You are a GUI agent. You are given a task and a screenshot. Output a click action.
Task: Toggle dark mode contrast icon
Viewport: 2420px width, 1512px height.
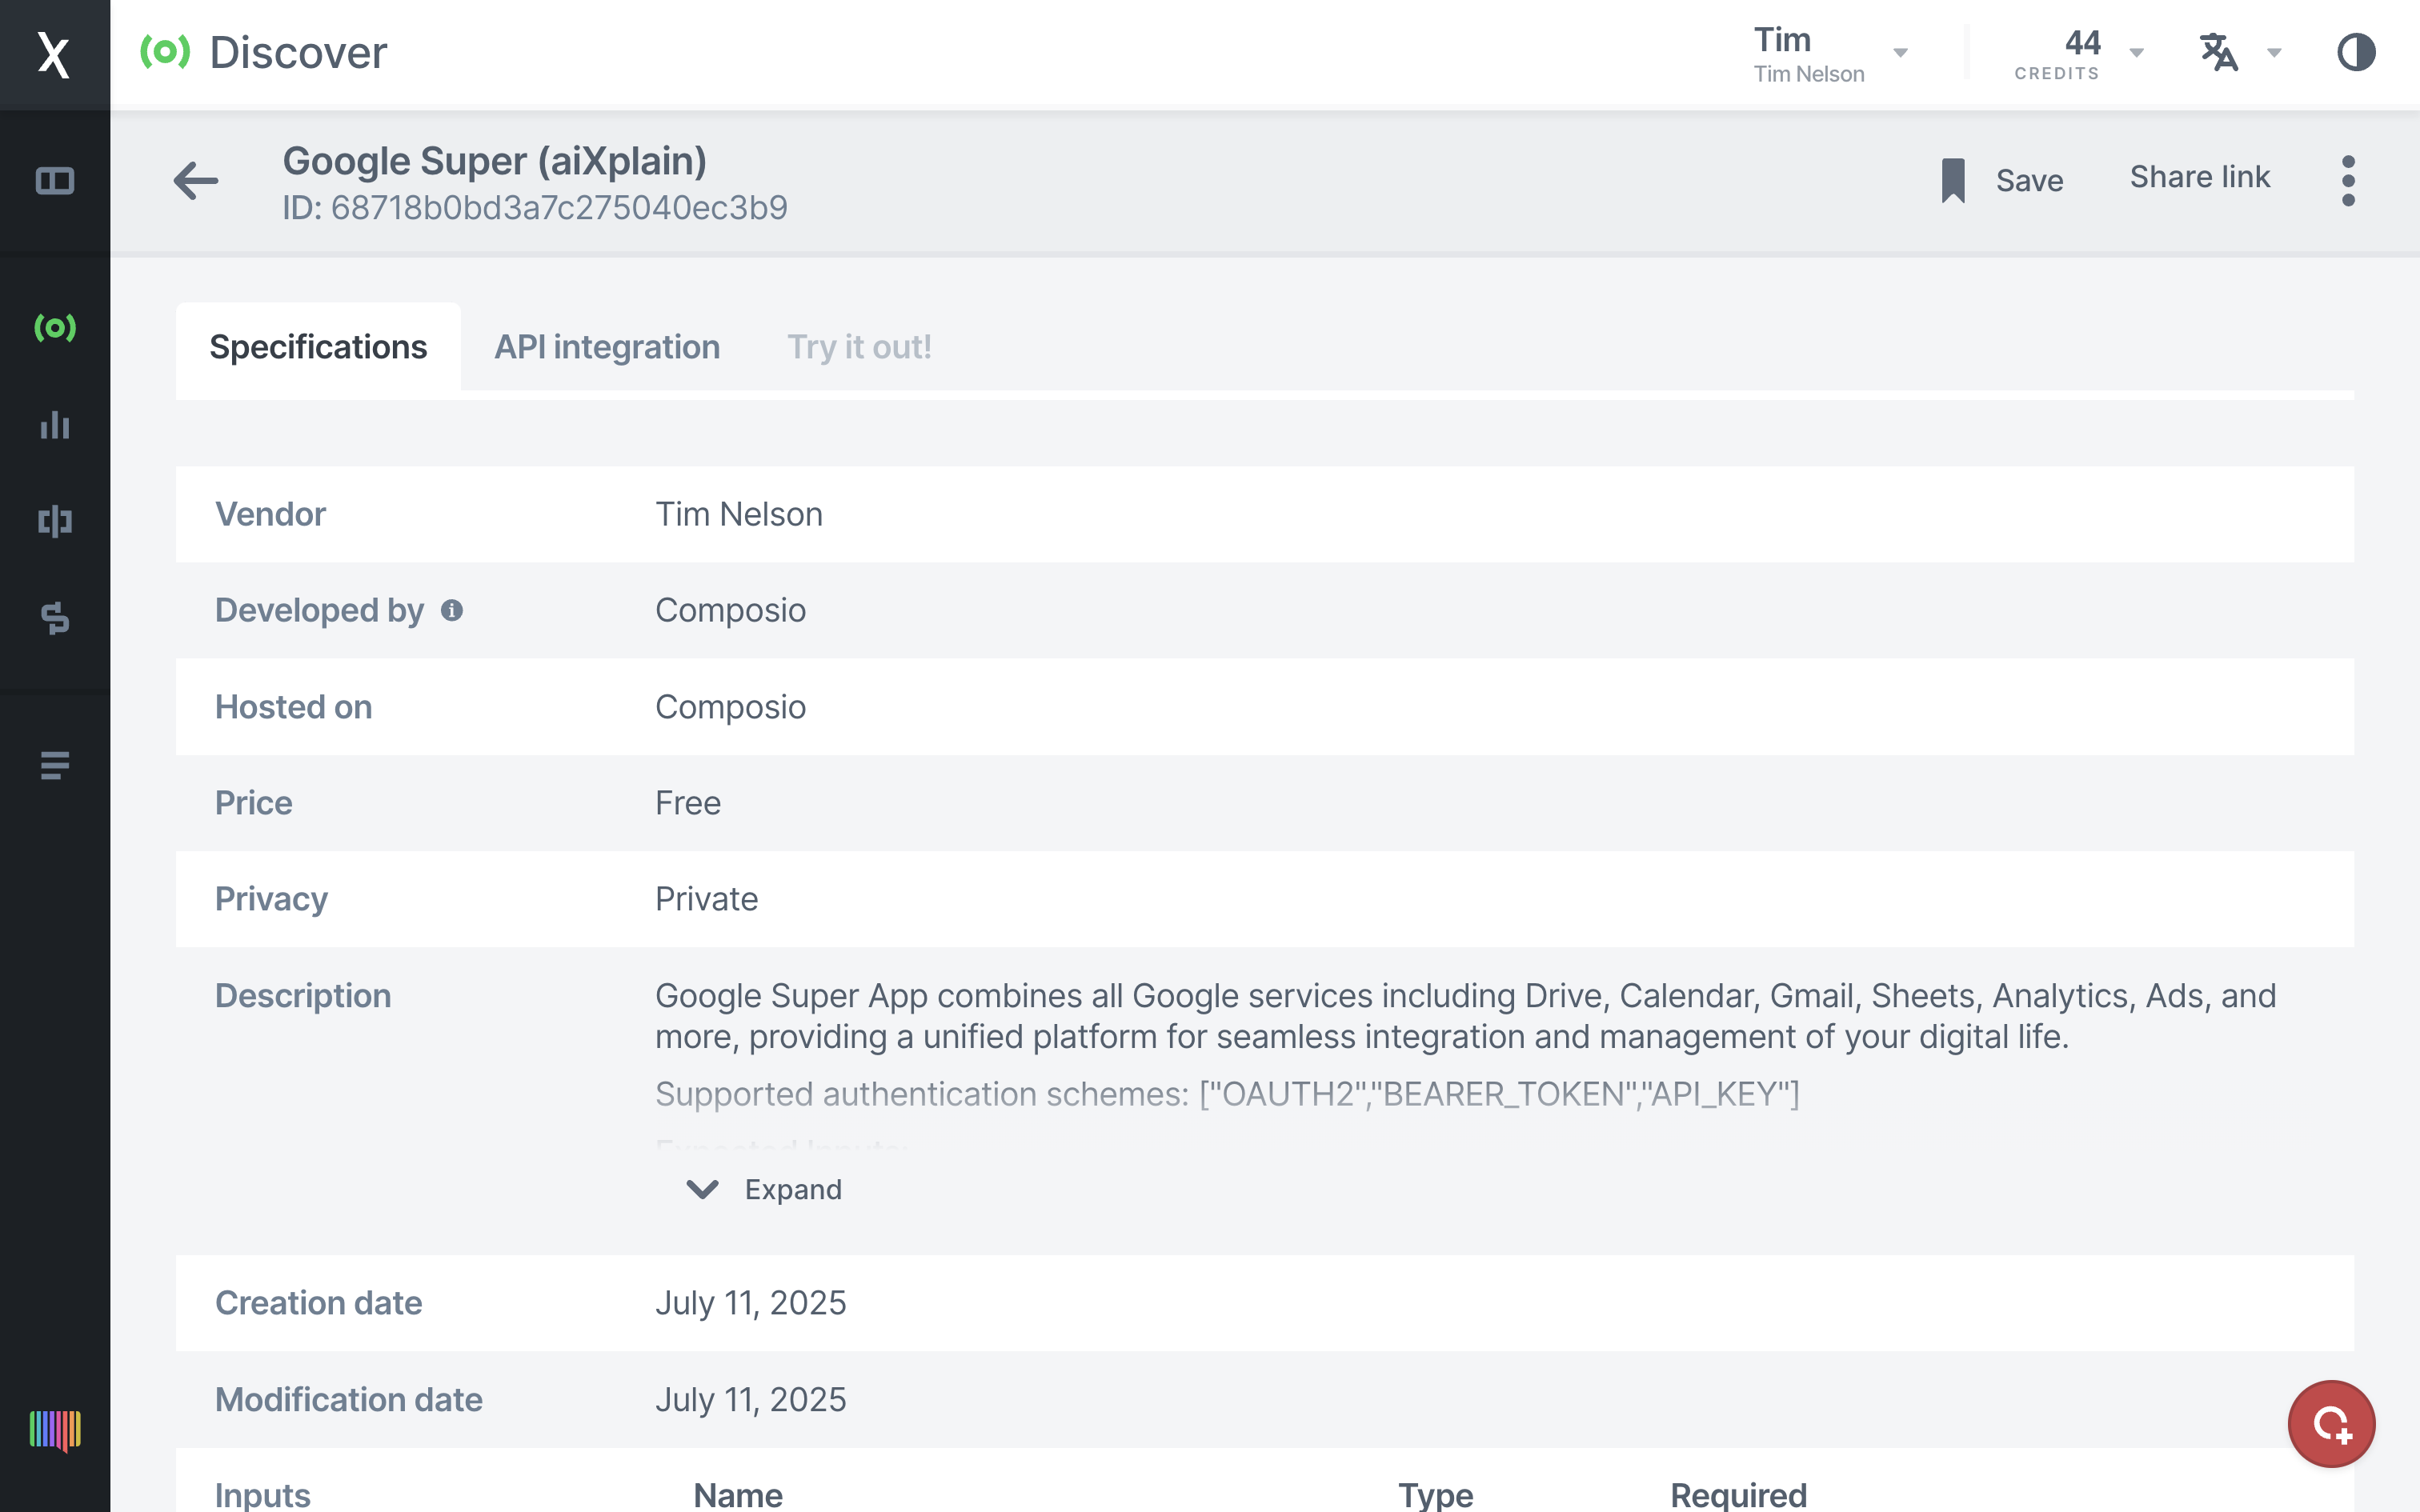coord(2355,52)
